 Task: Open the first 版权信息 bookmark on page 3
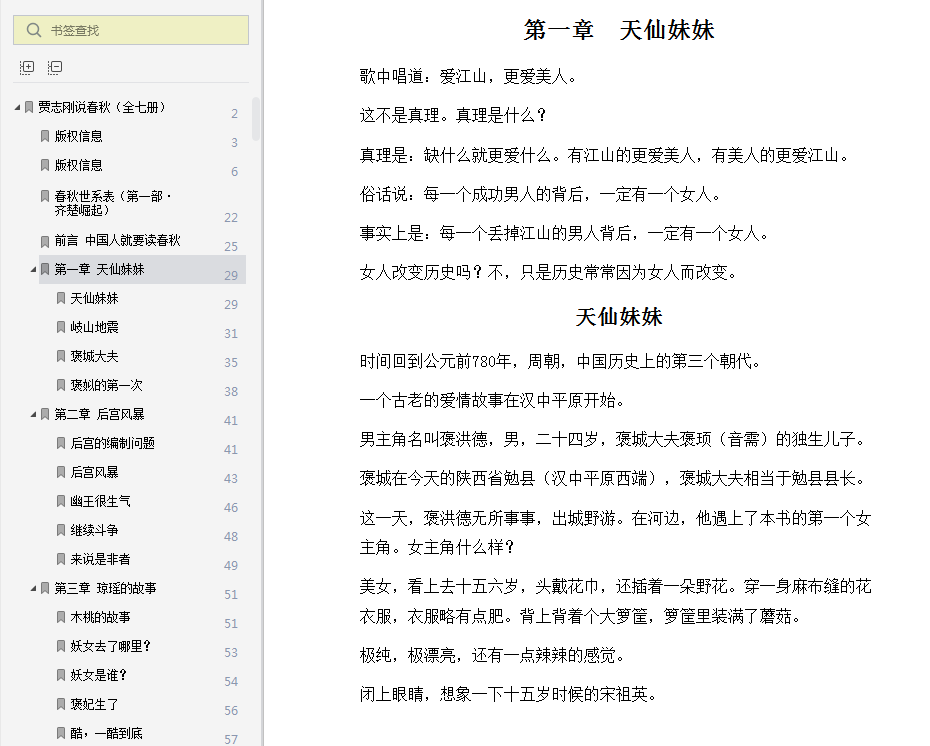pyautogui.click(x=78, y=136)
